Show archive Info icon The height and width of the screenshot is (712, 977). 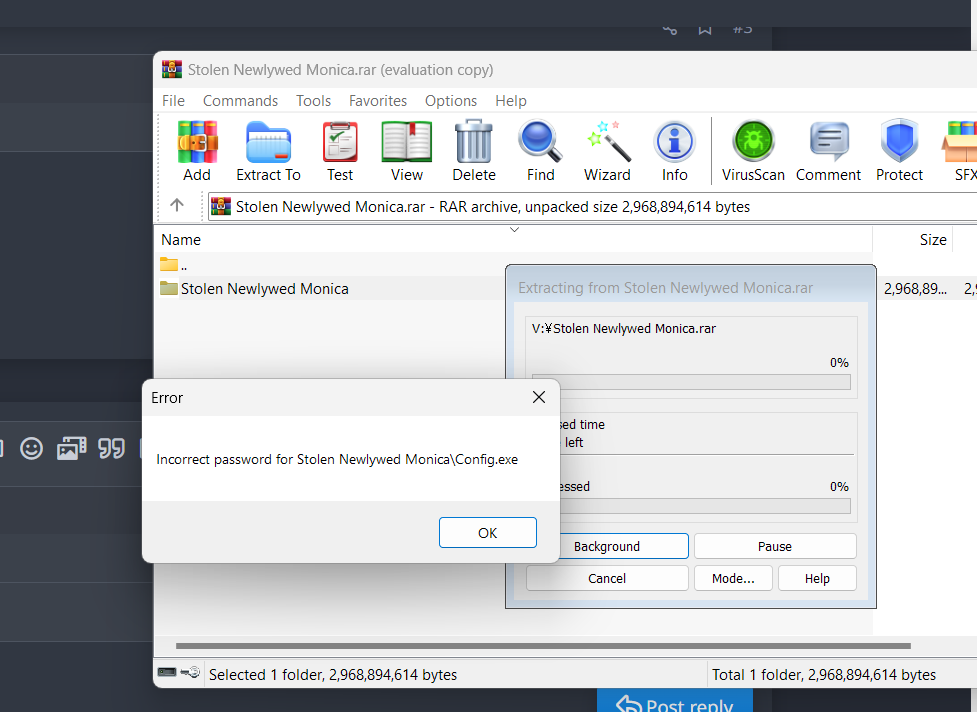coord(674,142)
